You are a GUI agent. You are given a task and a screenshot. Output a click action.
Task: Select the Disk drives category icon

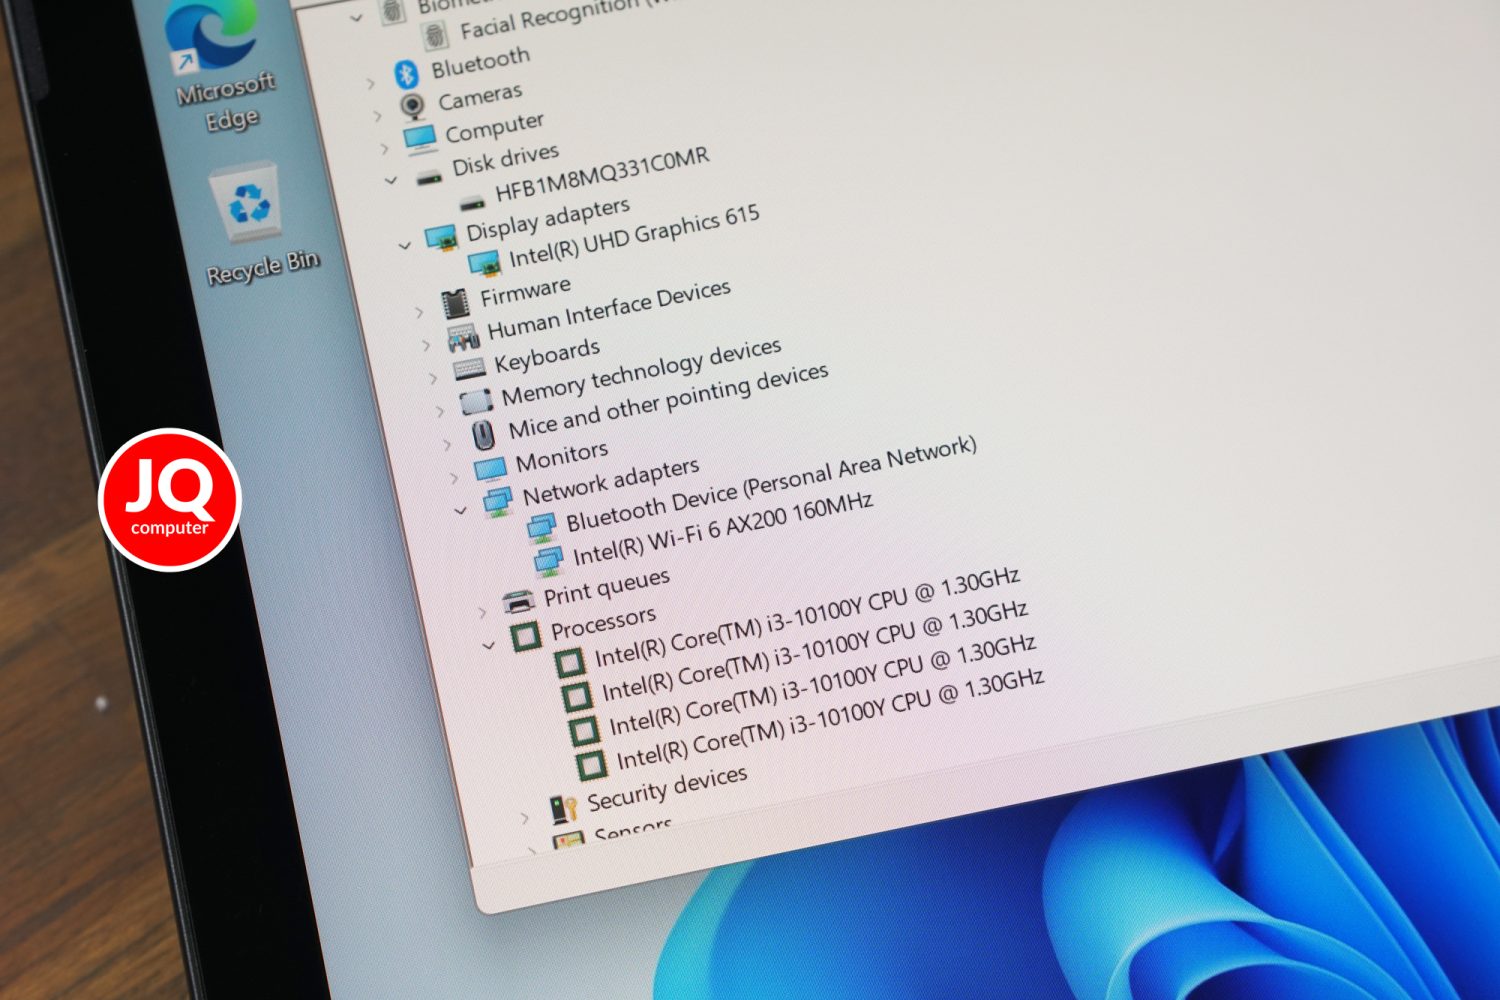coord(429,177)
